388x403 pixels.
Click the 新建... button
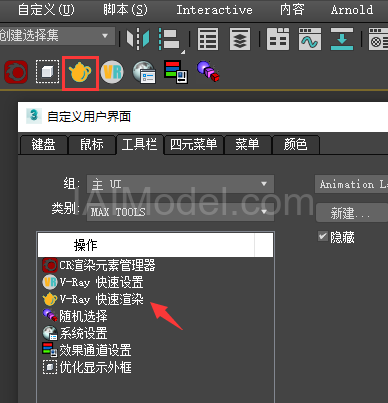(351, 213)
